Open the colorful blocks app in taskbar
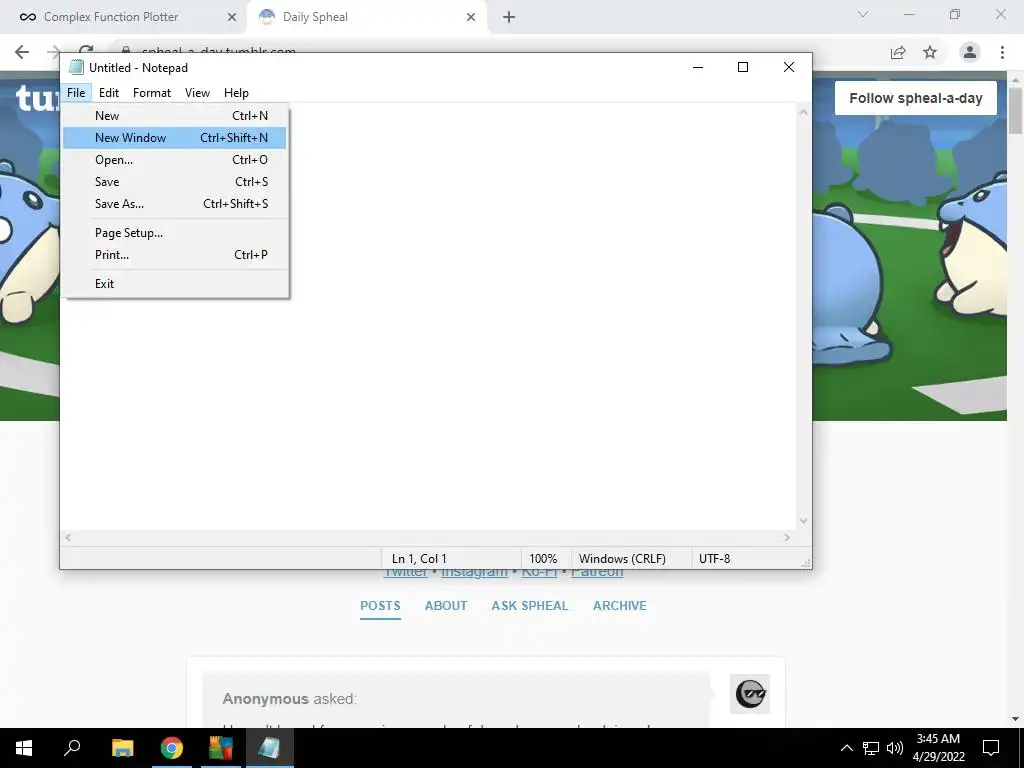This screenshot has width=1024, height=768. click(221, 748)
